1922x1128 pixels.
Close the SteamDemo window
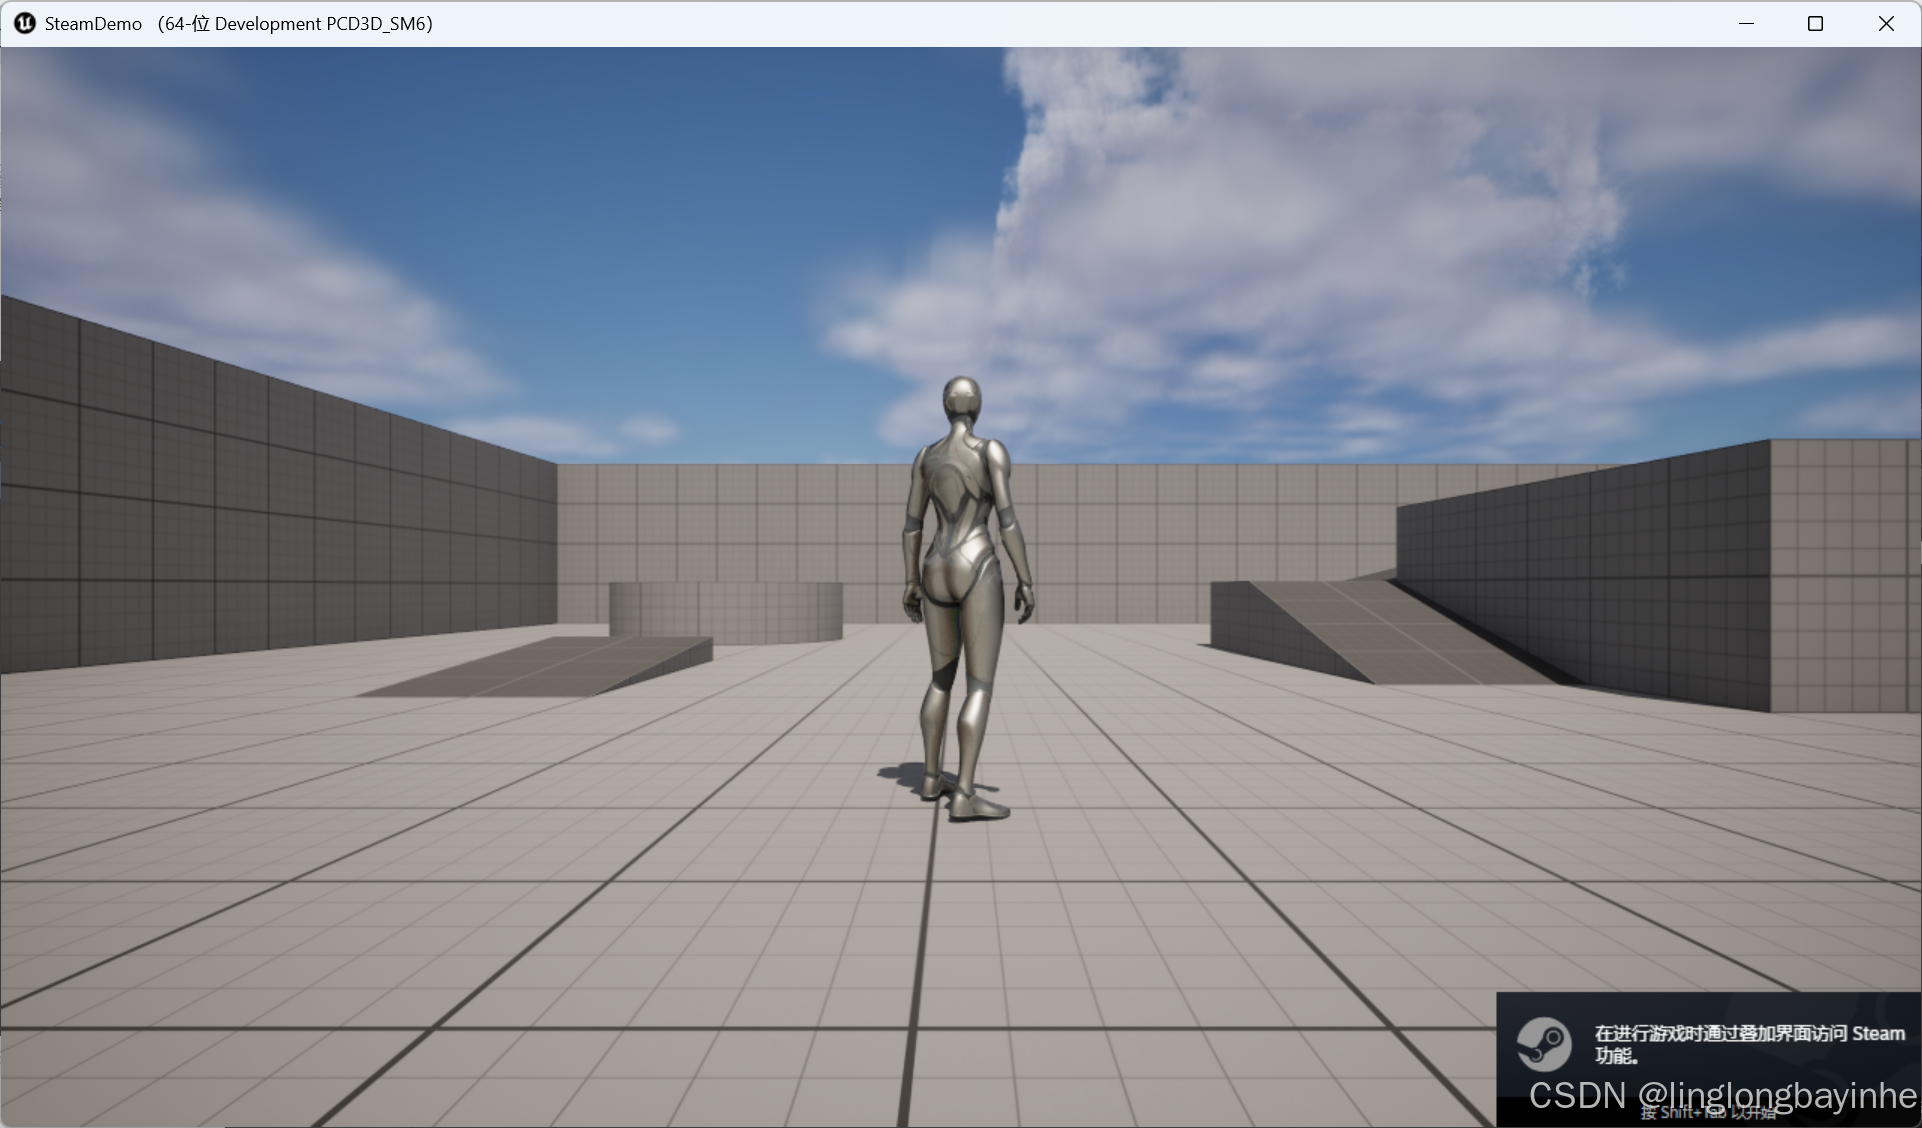pos(1885,23)
